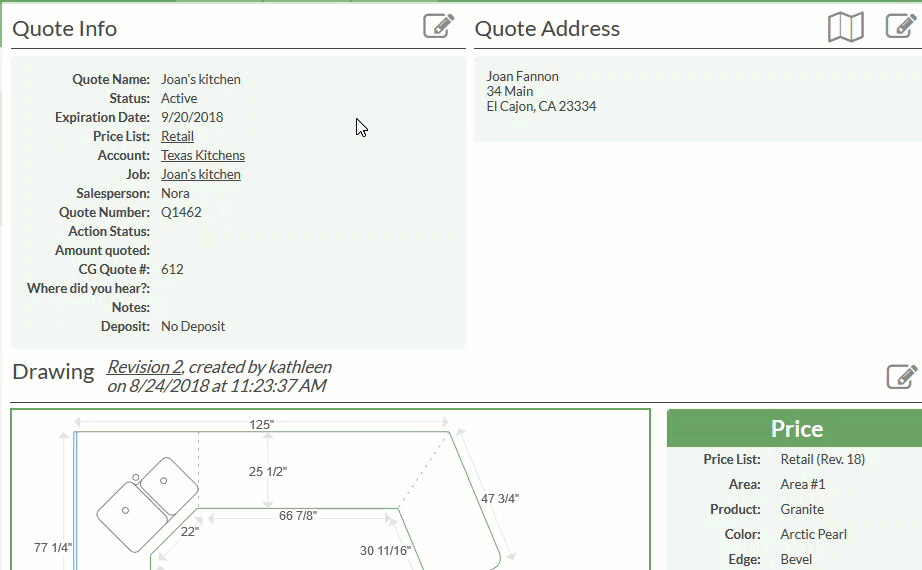922x570 pixels.
Task: Open Joan's kitchen job link
Action: (x=201, y=174)
